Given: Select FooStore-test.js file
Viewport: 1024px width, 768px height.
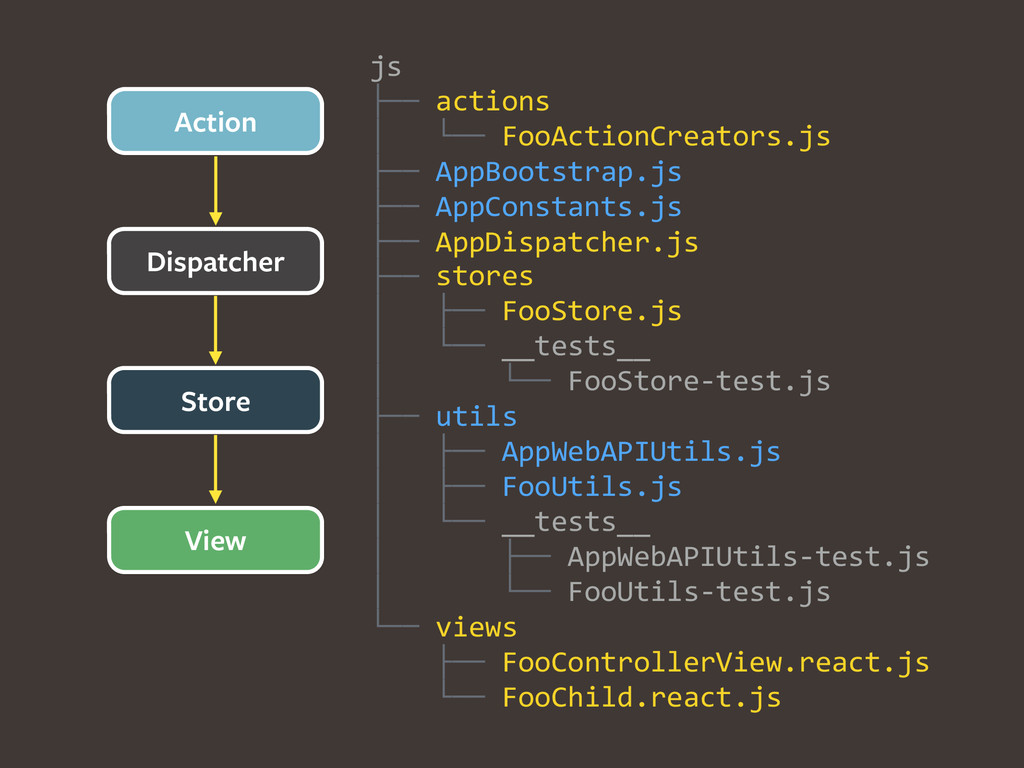Looking at the screenshot, I should pos(698,382).
